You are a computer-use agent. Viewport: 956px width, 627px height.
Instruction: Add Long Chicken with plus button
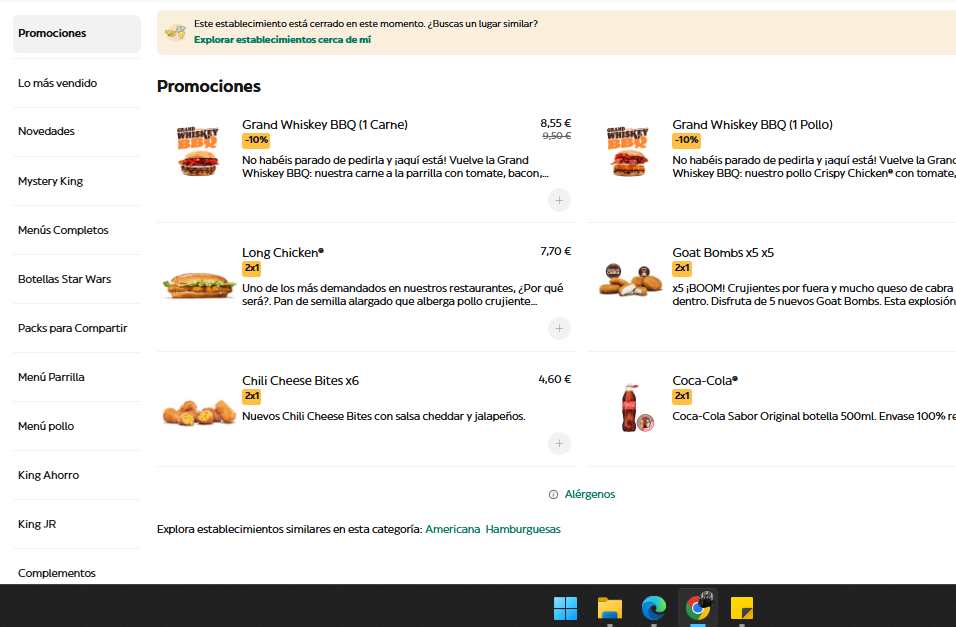tap(559, 328)
